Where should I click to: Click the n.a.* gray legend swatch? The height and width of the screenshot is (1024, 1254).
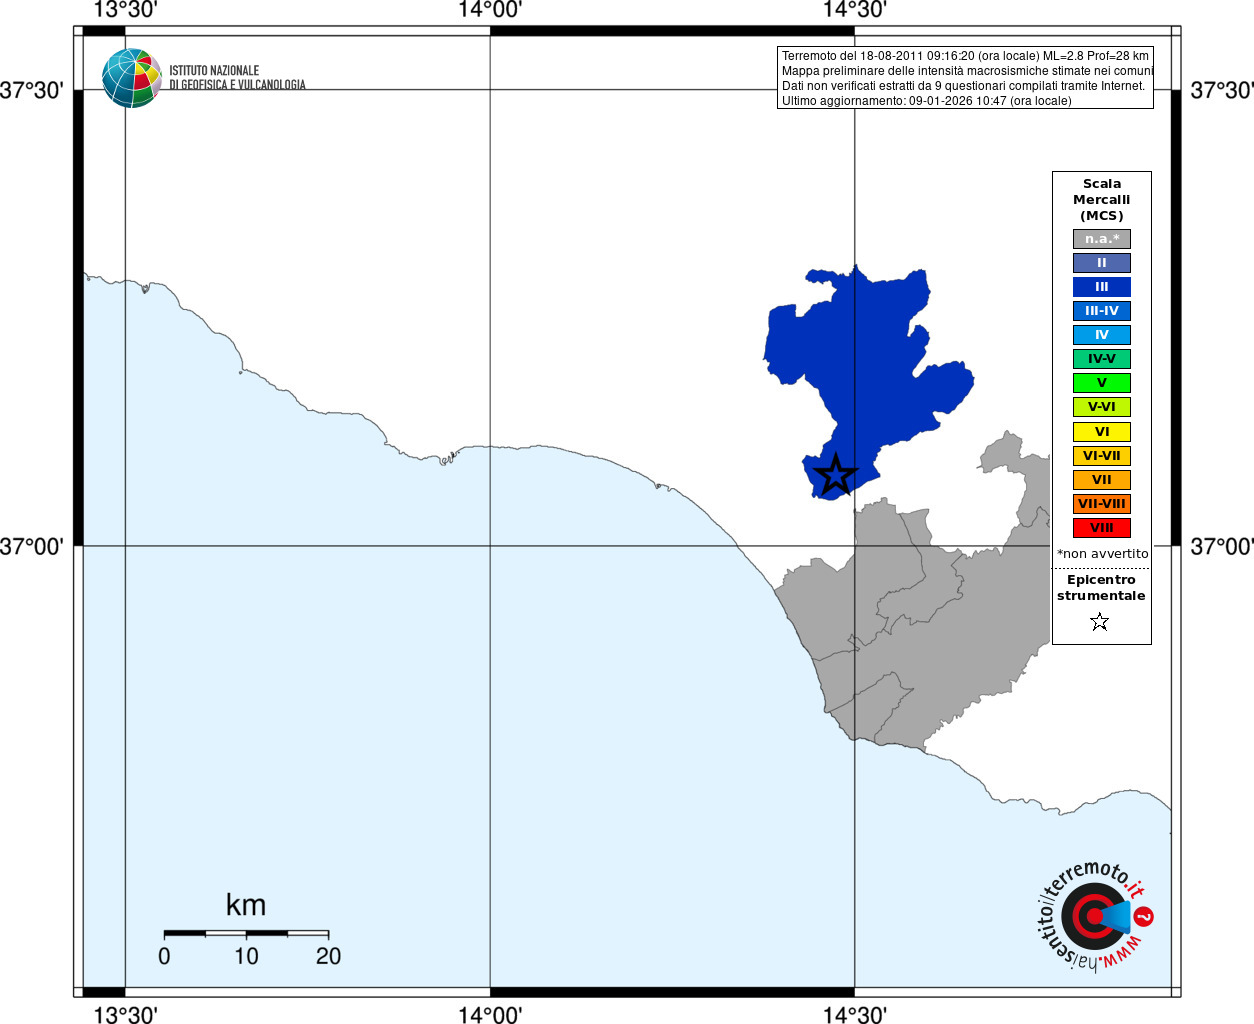point(1102,239)
